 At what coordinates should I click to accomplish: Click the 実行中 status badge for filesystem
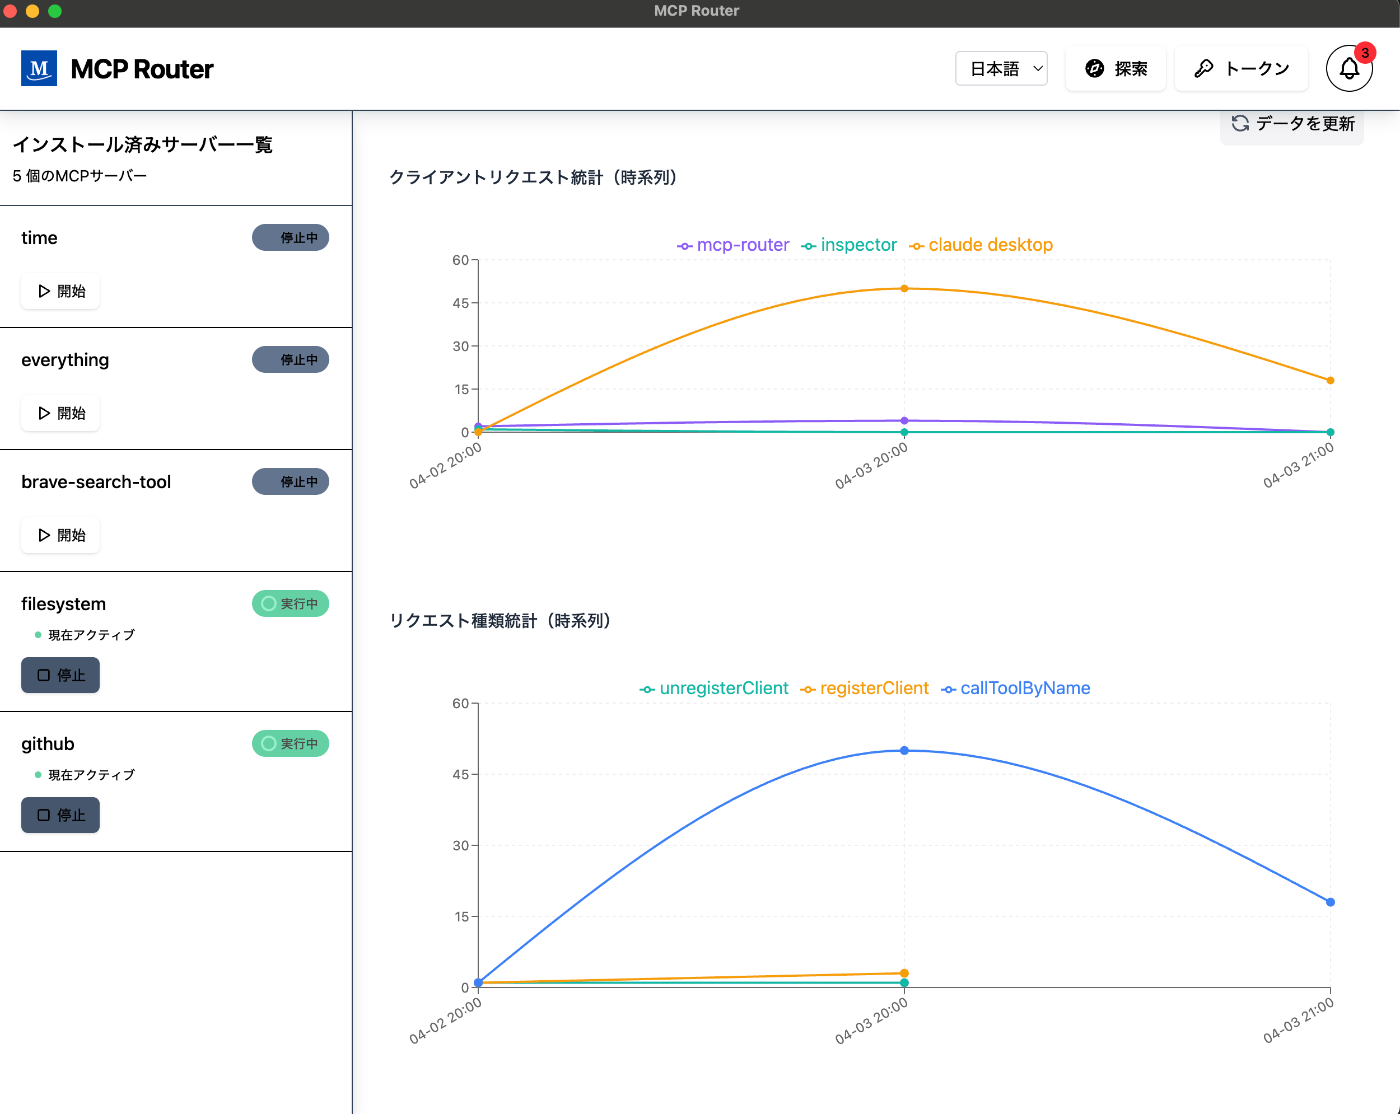tap(290, 603)
